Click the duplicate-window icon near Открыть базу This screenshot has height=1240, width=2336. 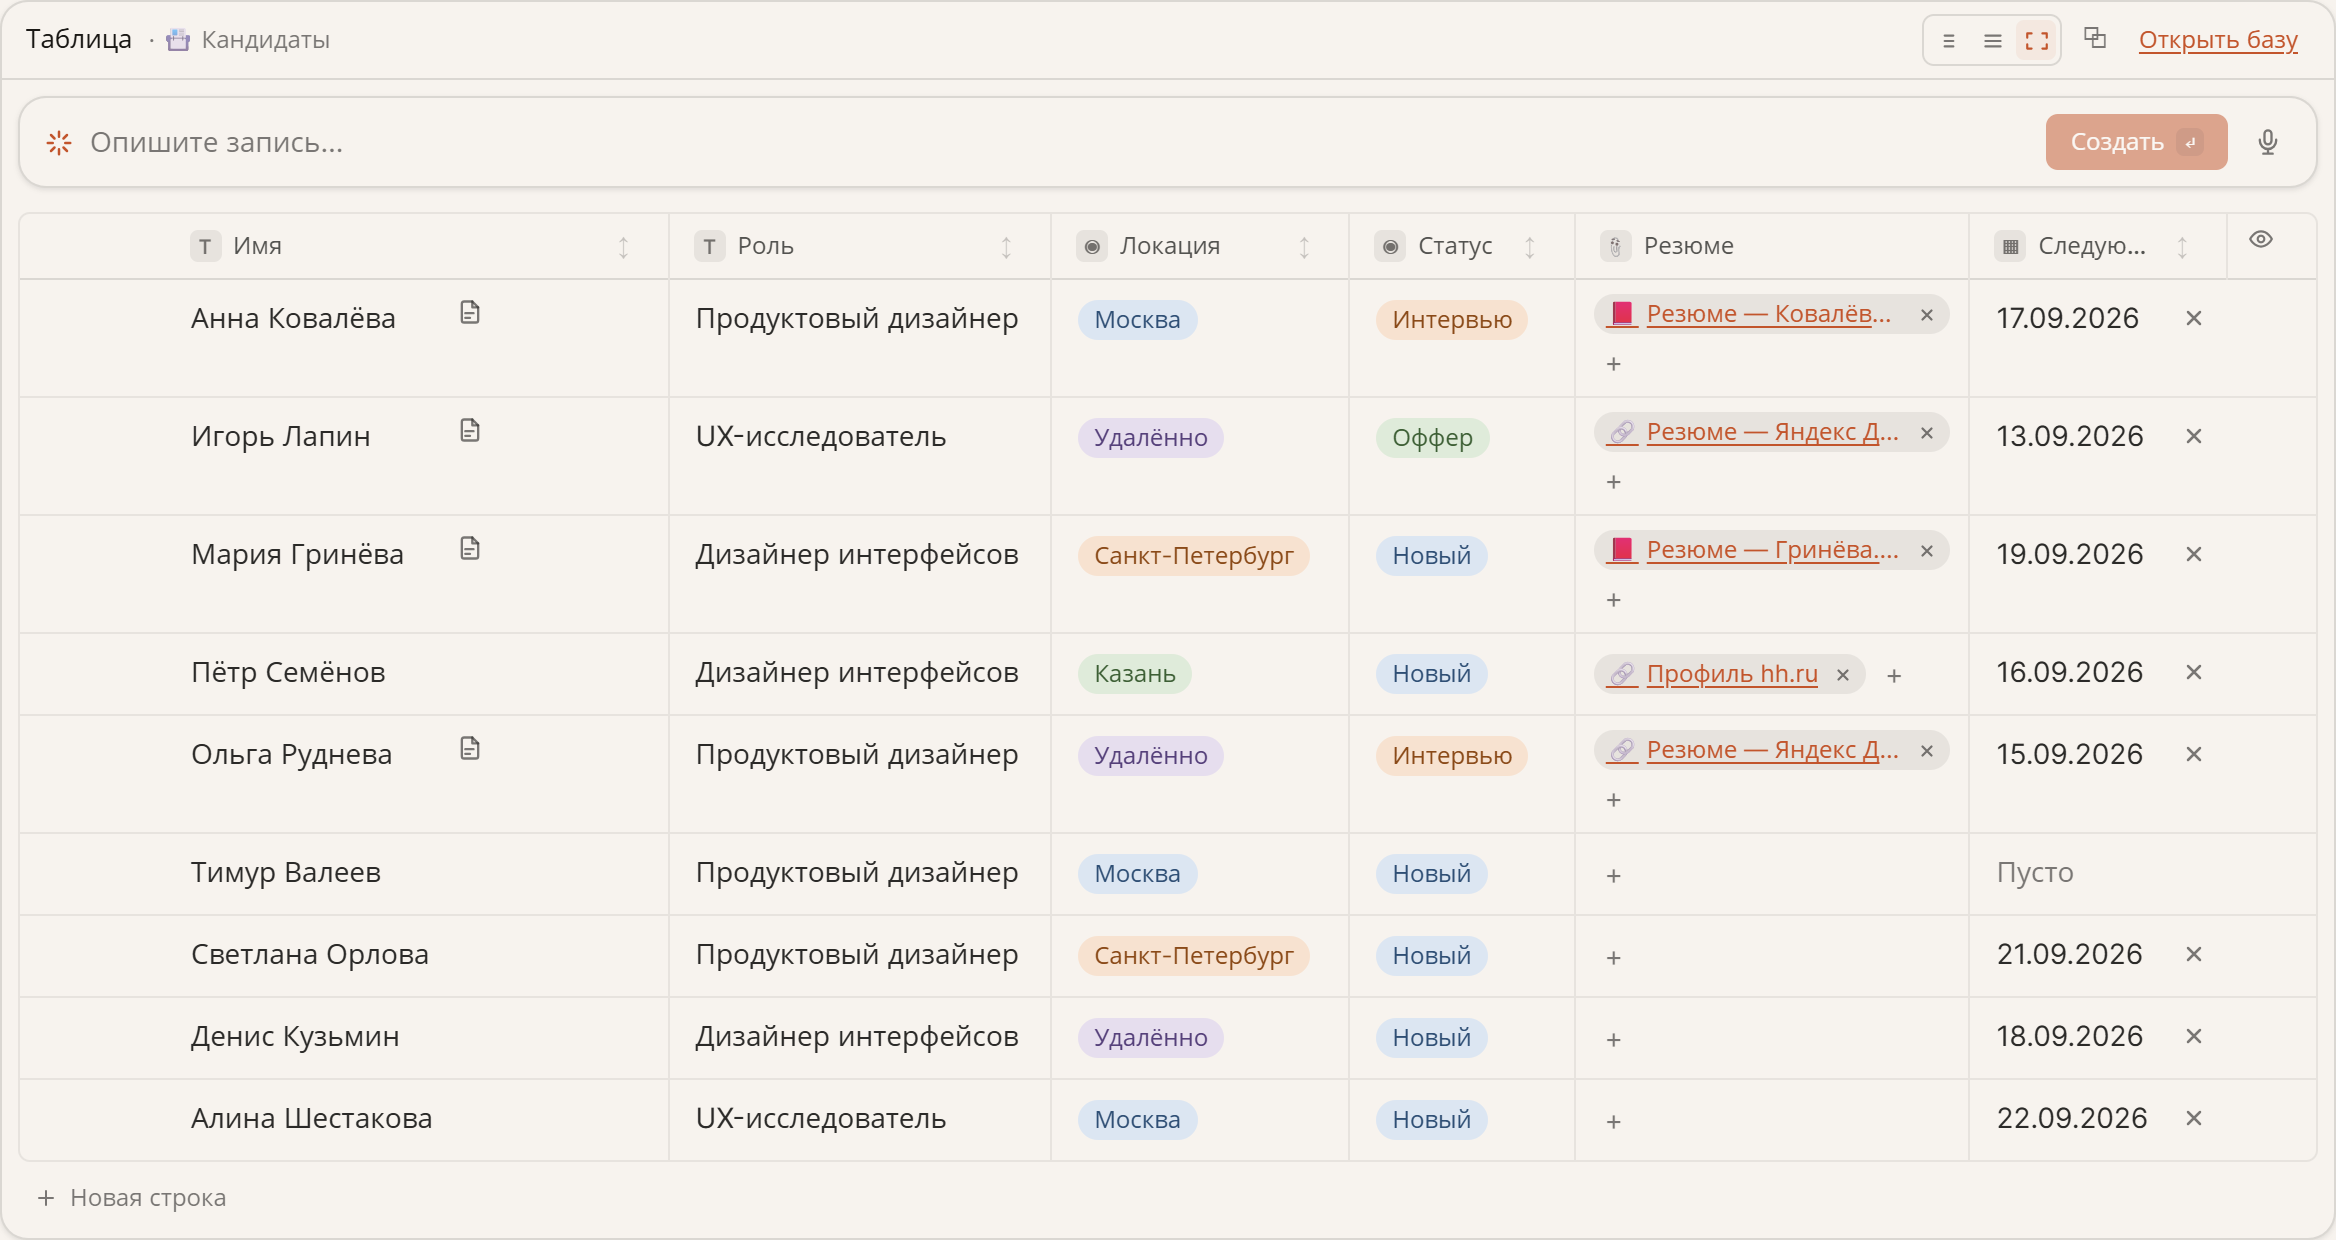coord(2095,39)
